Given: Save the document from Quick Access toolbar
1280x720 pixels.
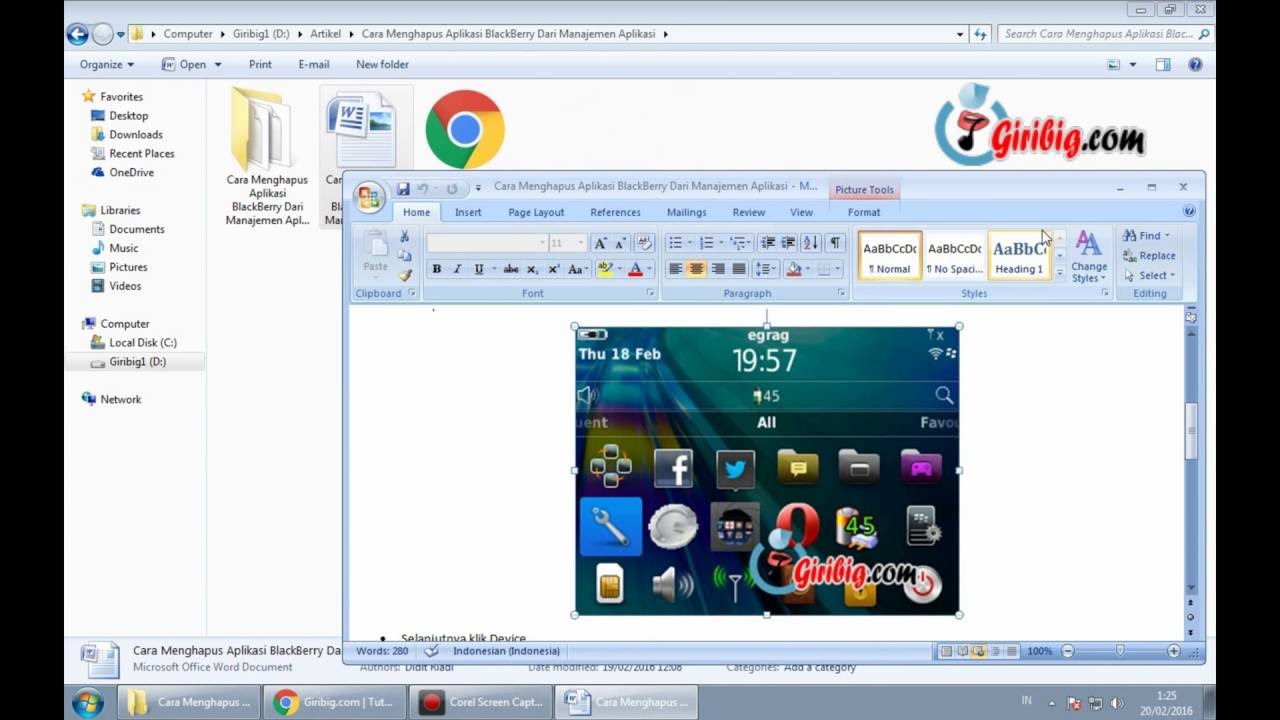Looking at the screenshot, I should [x=403, y=188].
